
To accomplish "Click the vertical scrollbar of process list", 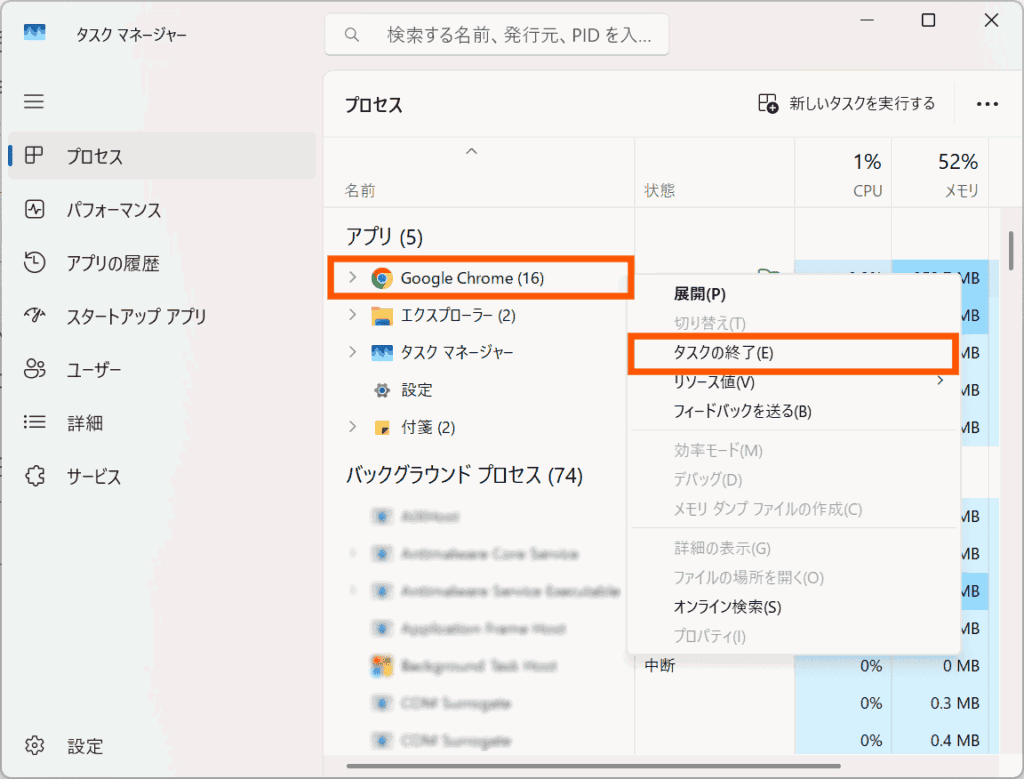I will point(1010,251).
